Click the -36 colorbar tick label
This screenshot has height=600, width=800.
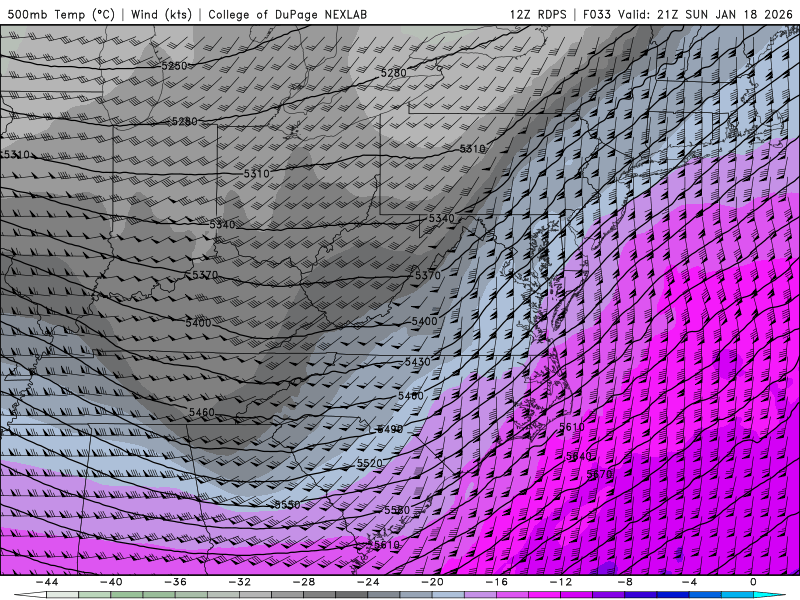(x=176, y=582)
